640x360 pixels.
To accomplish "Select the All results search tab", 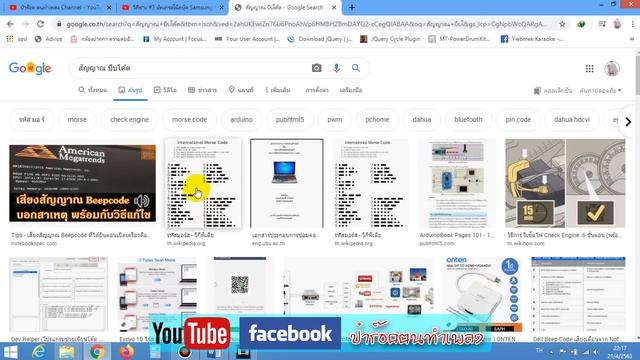I will (93, 90).
